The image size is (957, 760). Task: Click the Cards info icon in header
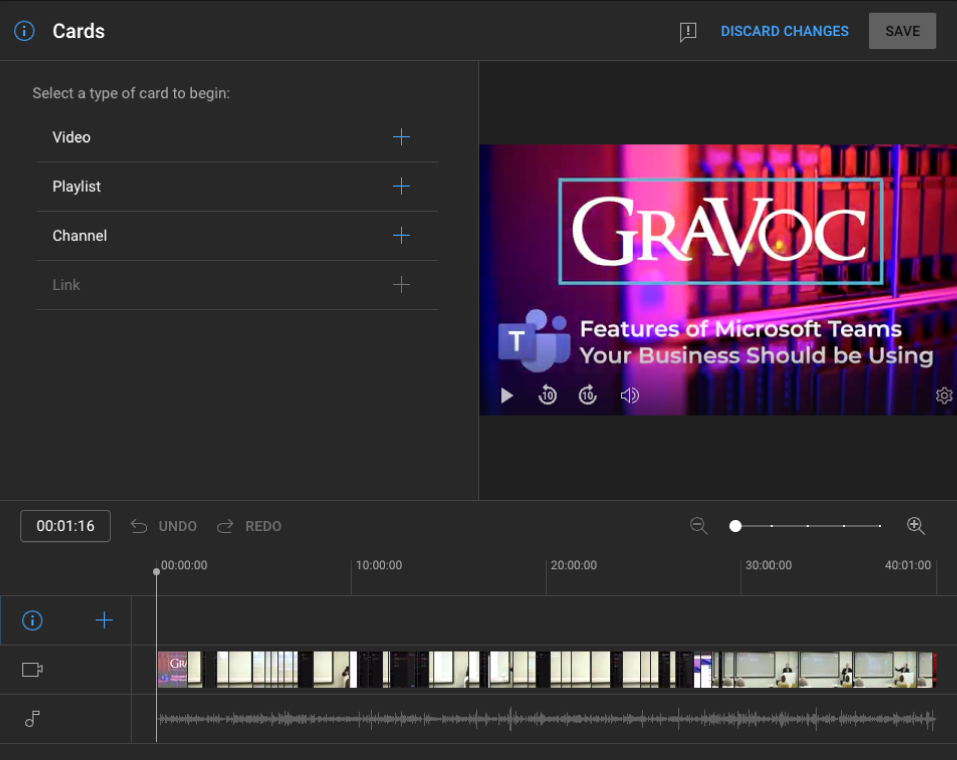click(24, 31)
